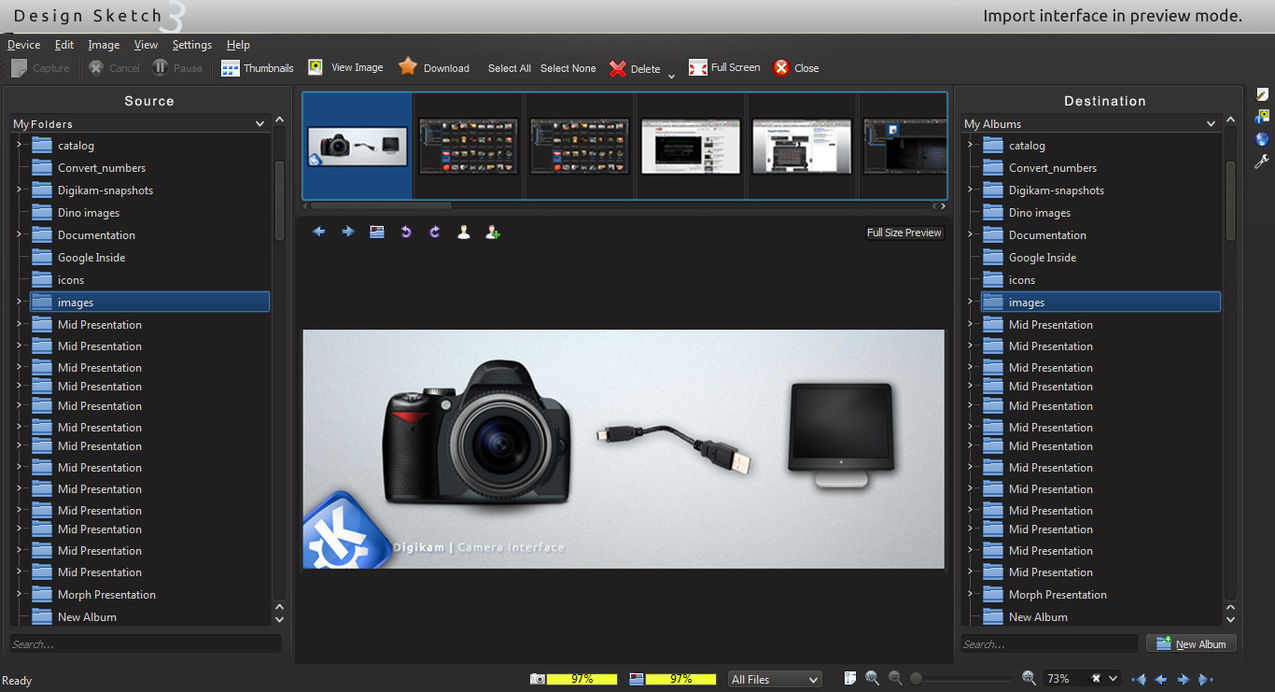Open the Device menu
The image size is (1275, 692).
click(24, 45)
